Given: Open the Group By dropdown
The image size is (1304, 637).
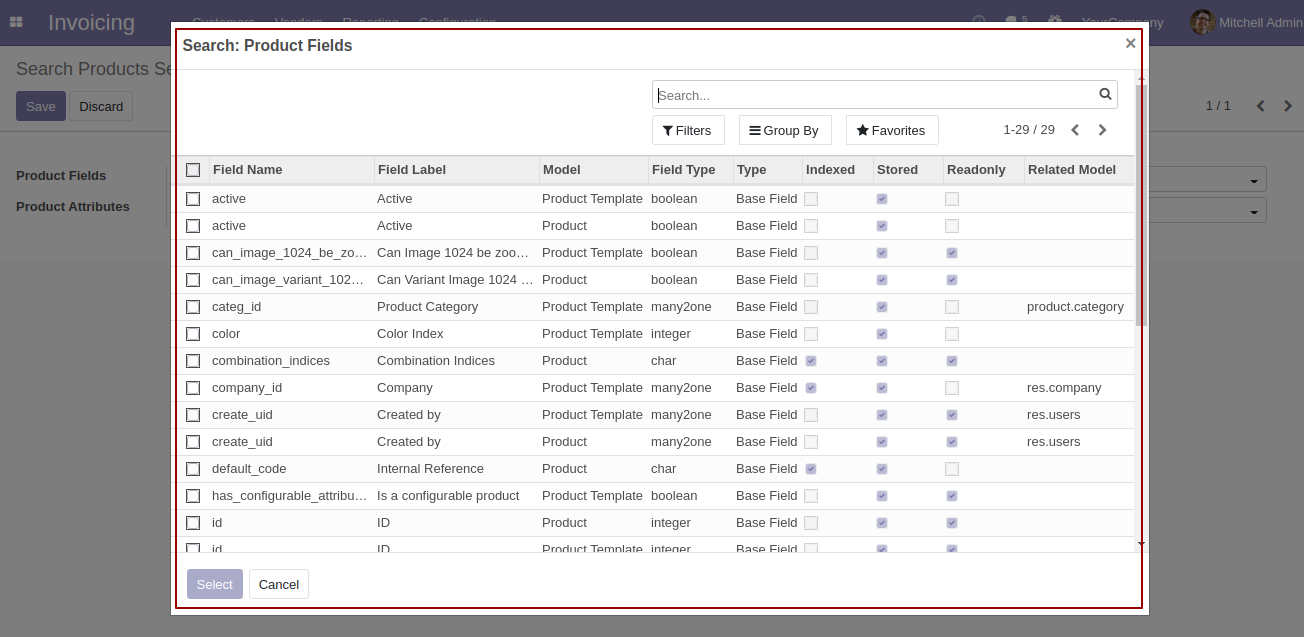Looking at the screenshot, I should (x=785, y=130).
